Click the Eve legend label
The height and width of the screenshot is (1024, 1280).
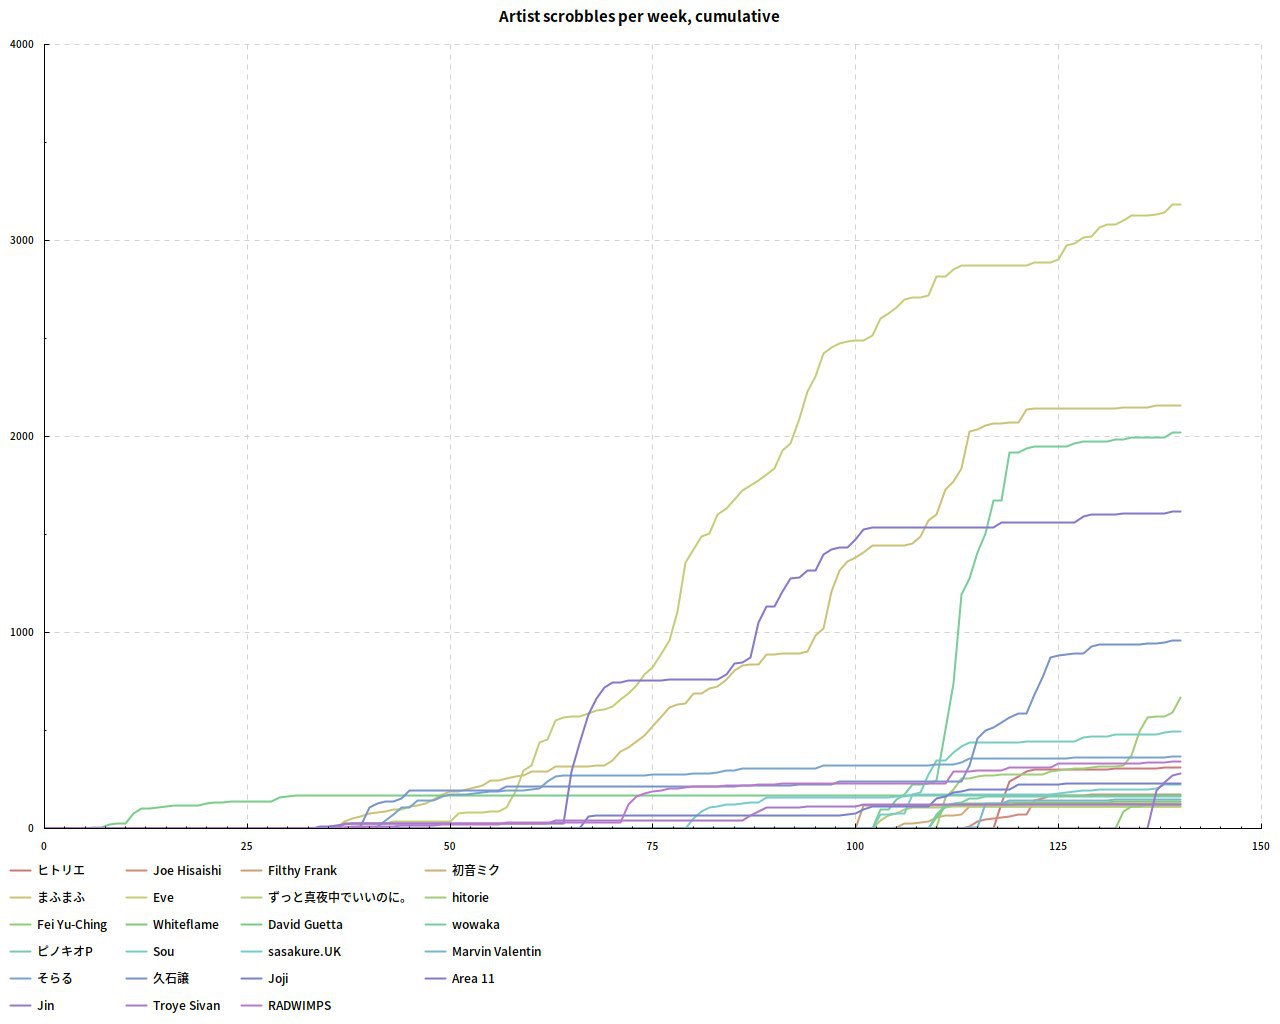click(x=163, y=898)
